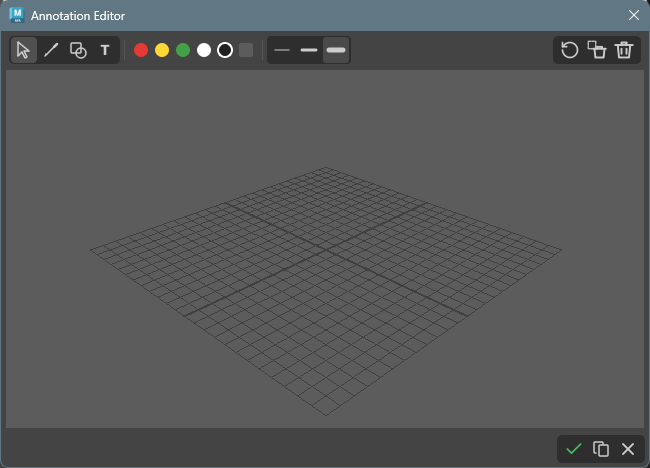Viewport: 650px width, 468px height.
Task: Confirm annotation with green checkmark
Action: pyautogui.click(x=574, y=449)
